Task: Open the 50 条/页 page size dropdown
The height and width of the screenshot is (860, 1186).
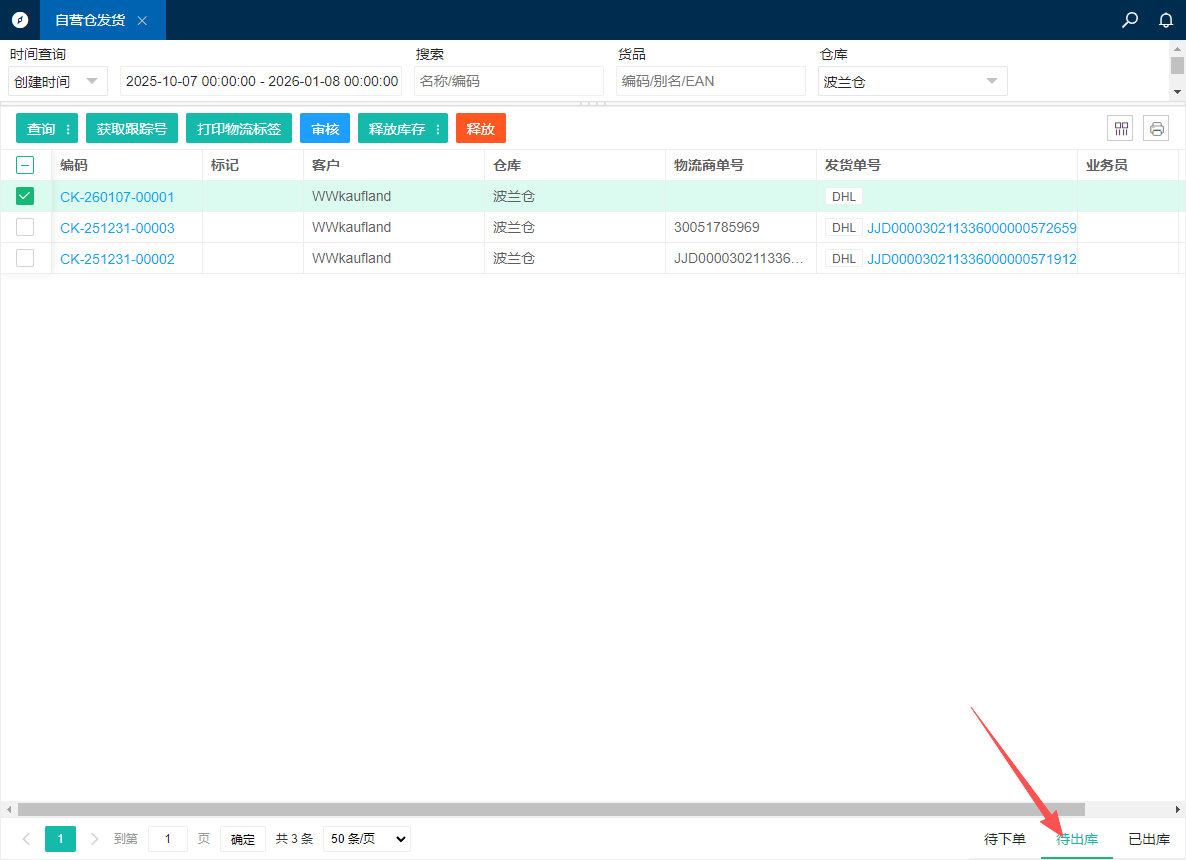Action: (366, 839)
